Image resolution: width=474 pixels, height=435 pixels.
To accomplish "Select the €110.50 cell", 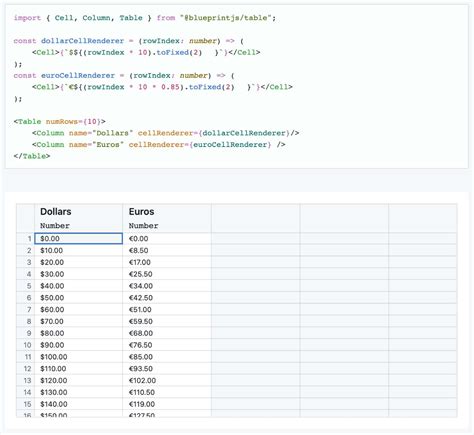I will pyautogui.click(x=167, y=392).
